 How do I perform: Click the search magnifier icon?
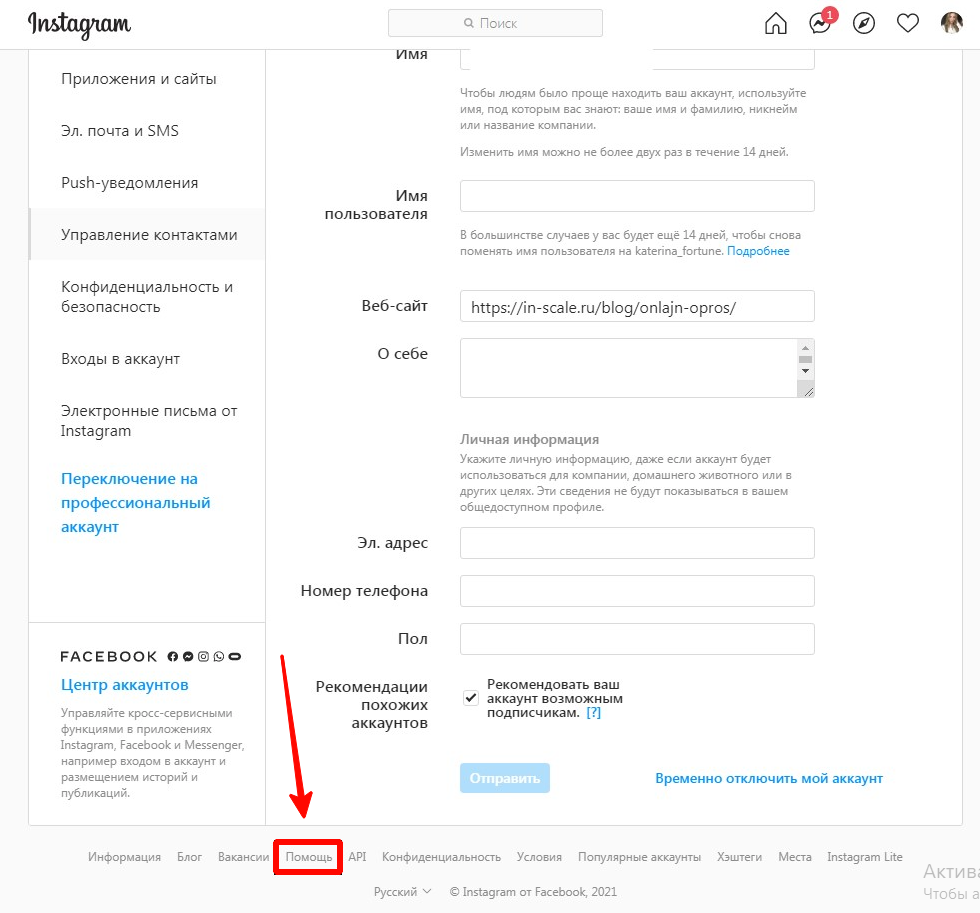469,23
